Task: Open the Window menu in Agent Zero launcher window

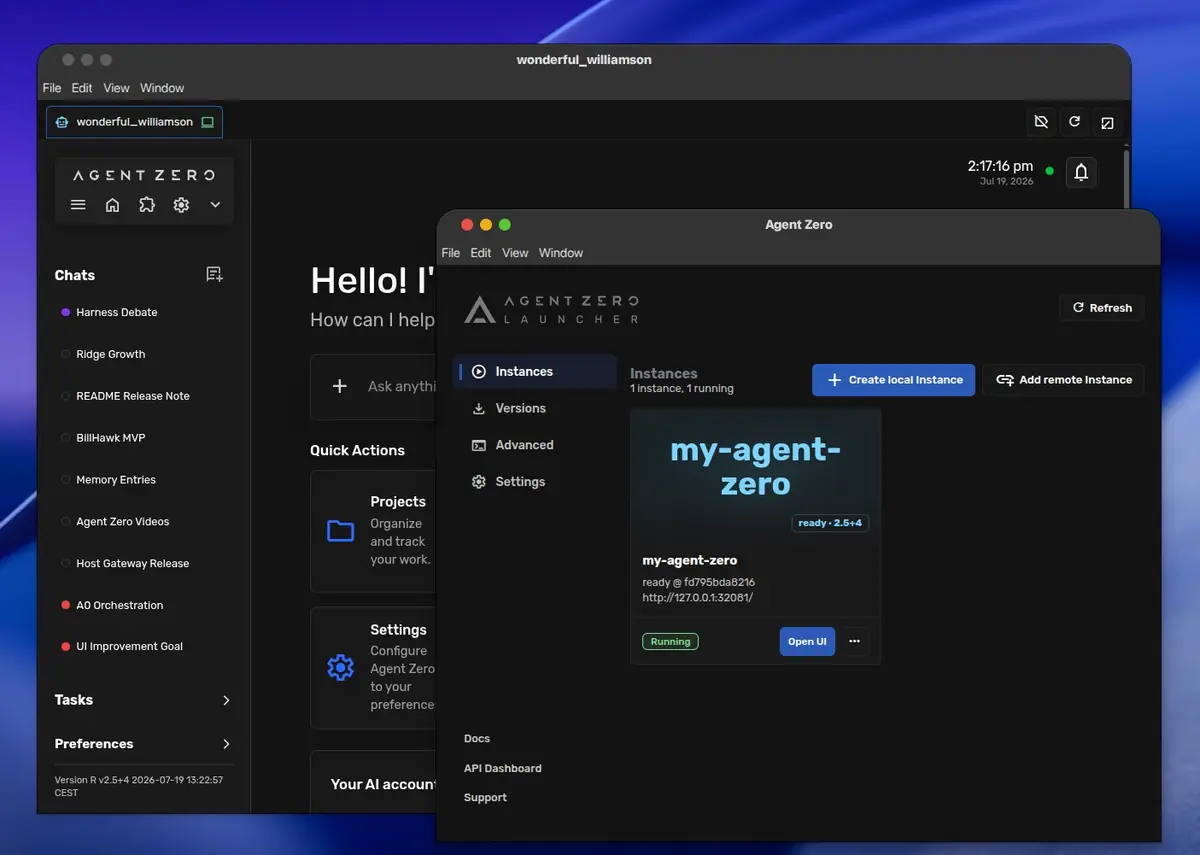Action: point(561,253)
